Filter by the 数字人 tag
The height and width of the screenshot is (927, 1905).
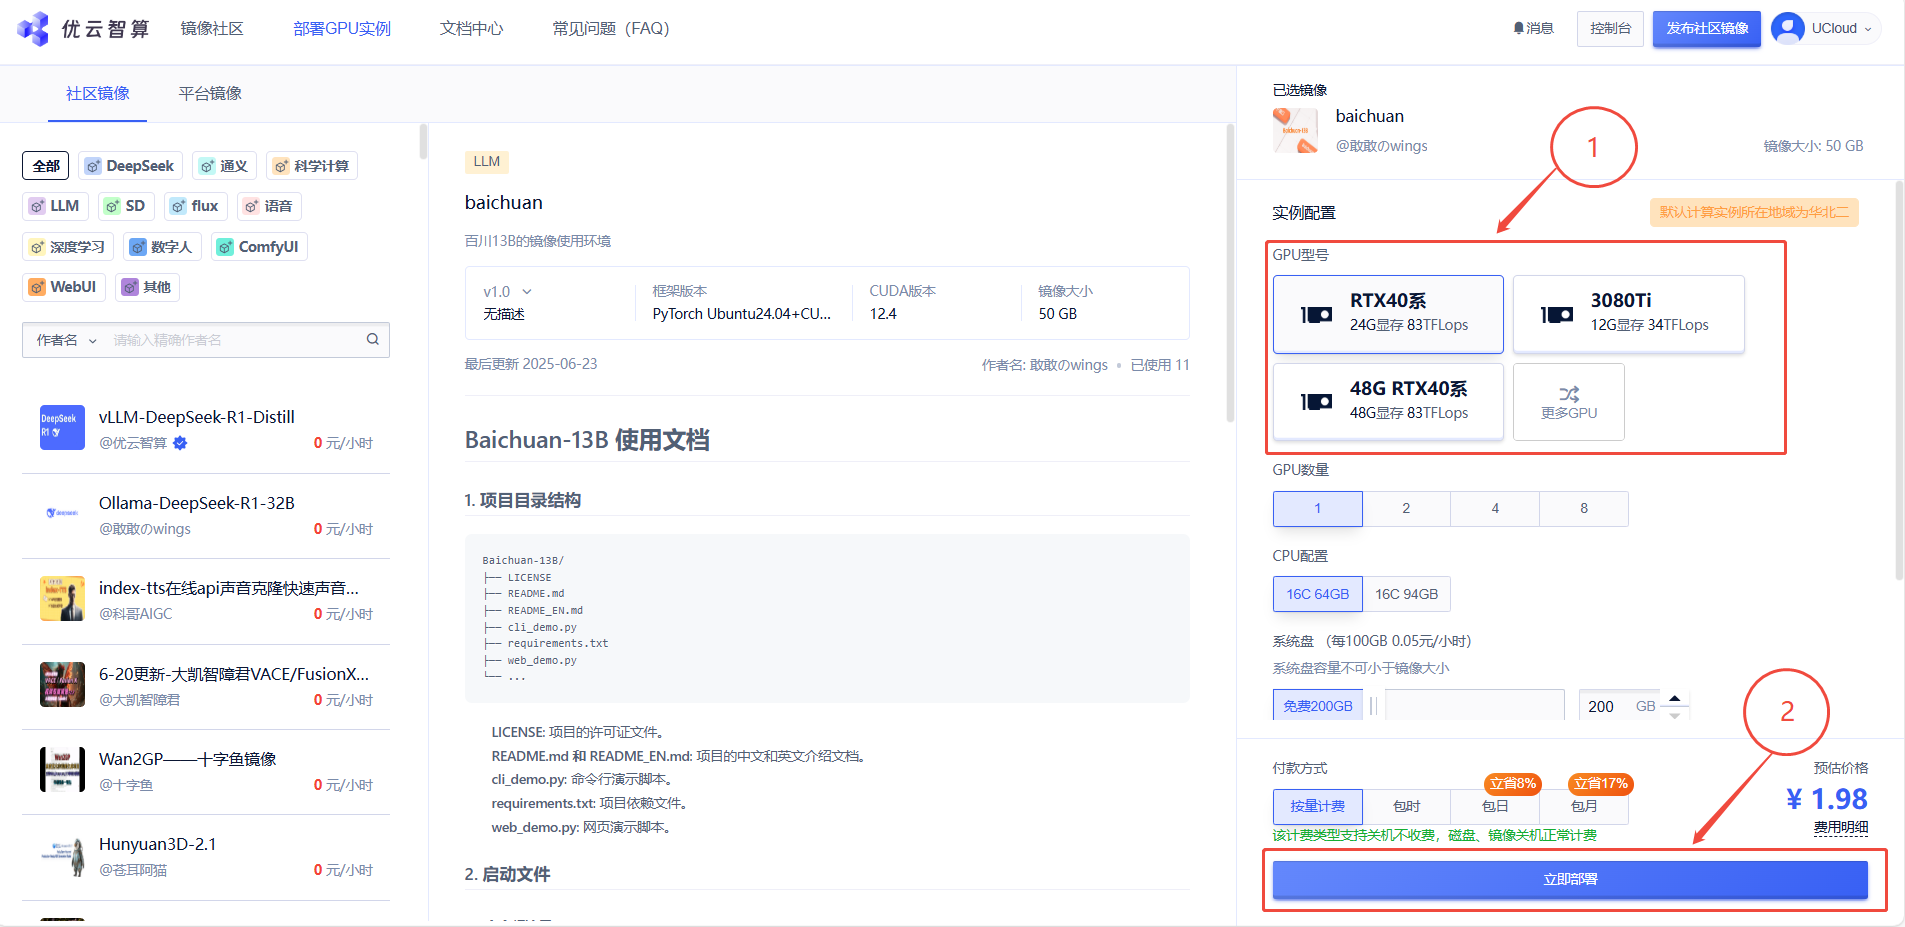click(x=163, y=247)
